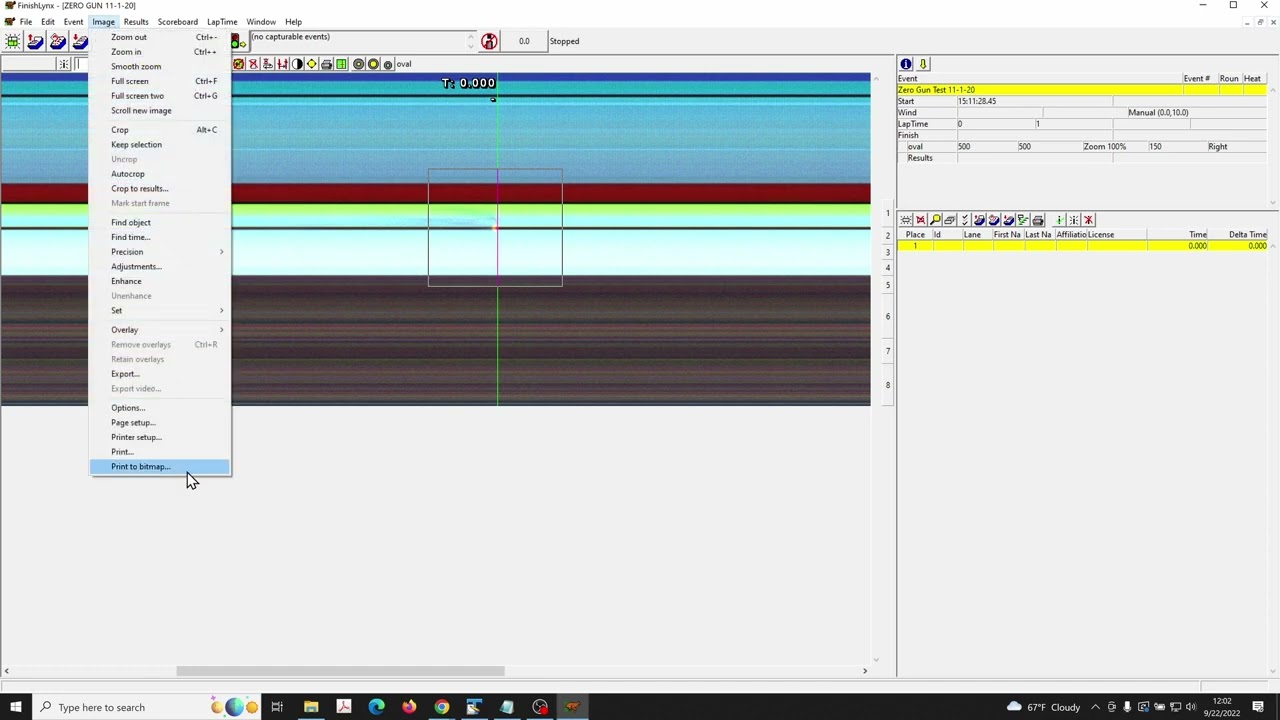1280x720 pixels.
Task: Click the manual start red-button icon
Action: [x=489, y=41]
